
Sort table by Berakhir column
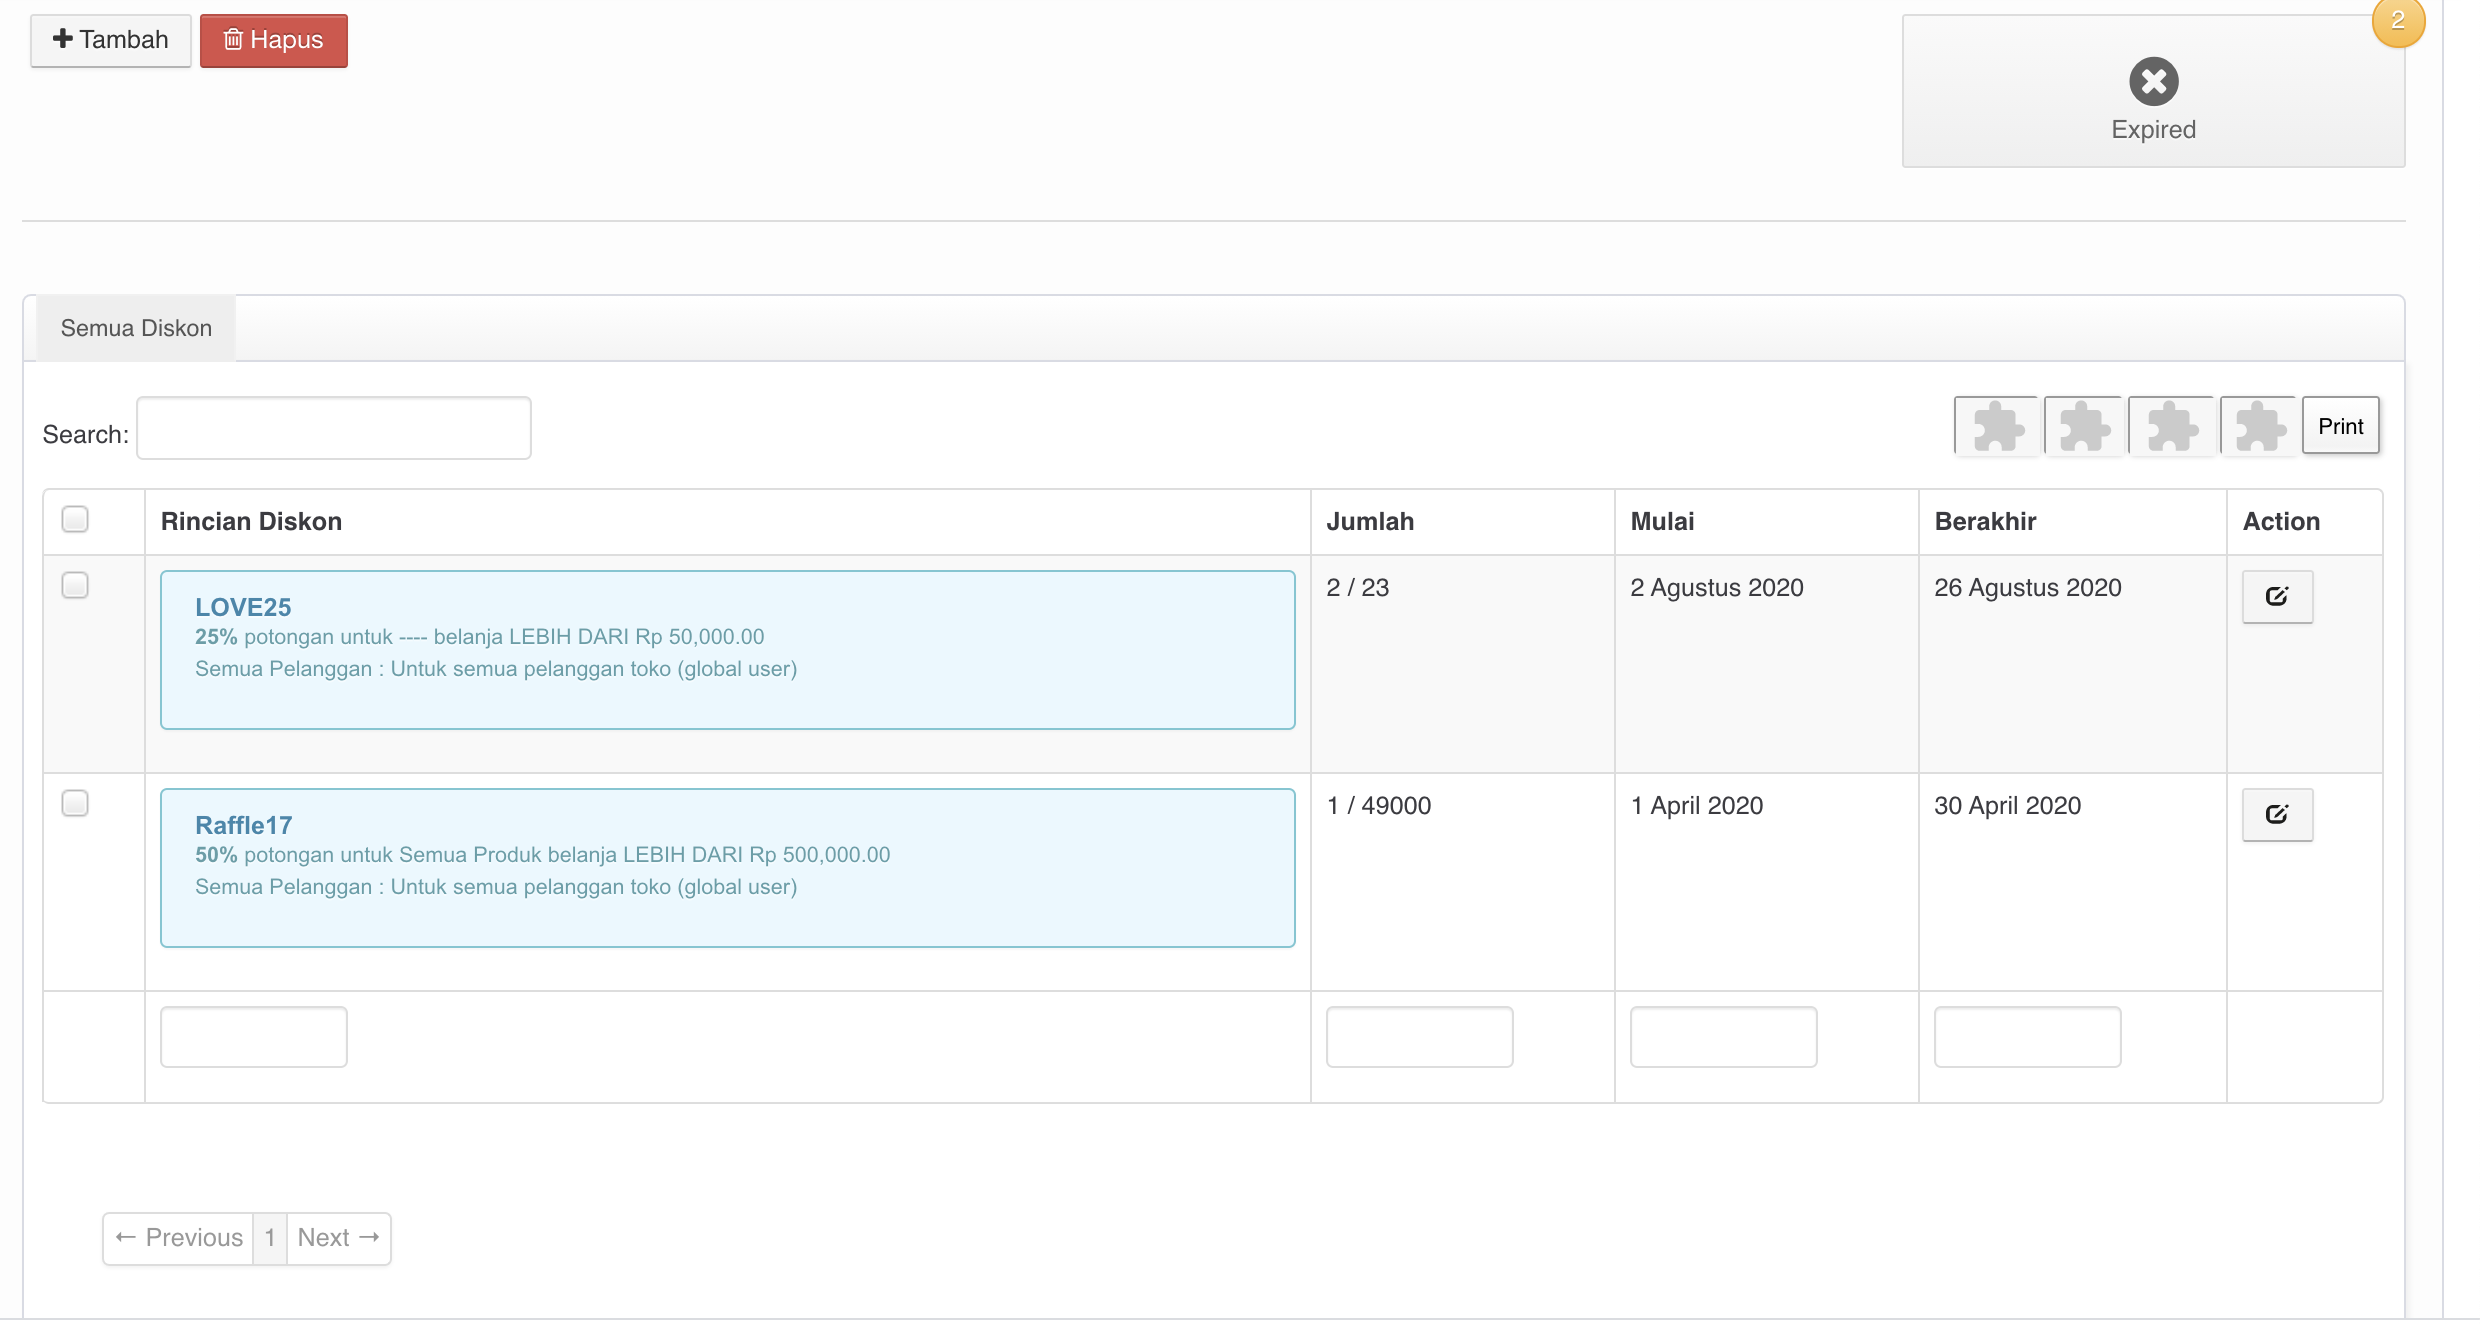1985,521
